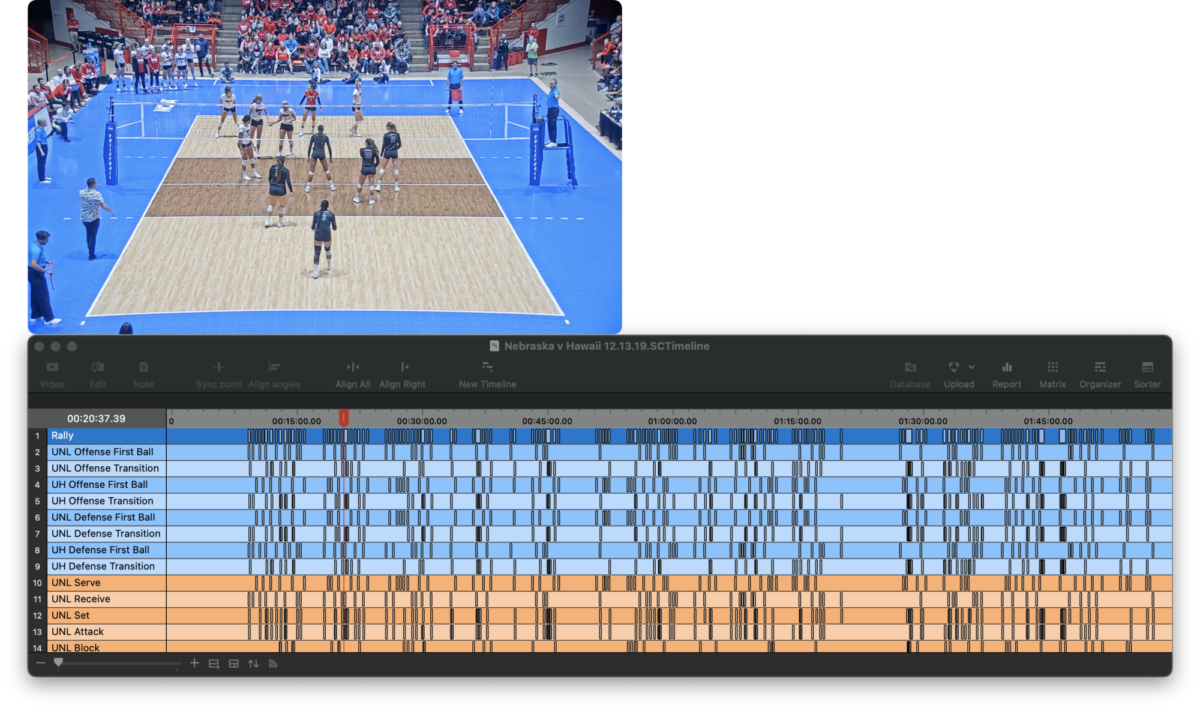Click the streaming icon at bottom right

coord(272,662)
